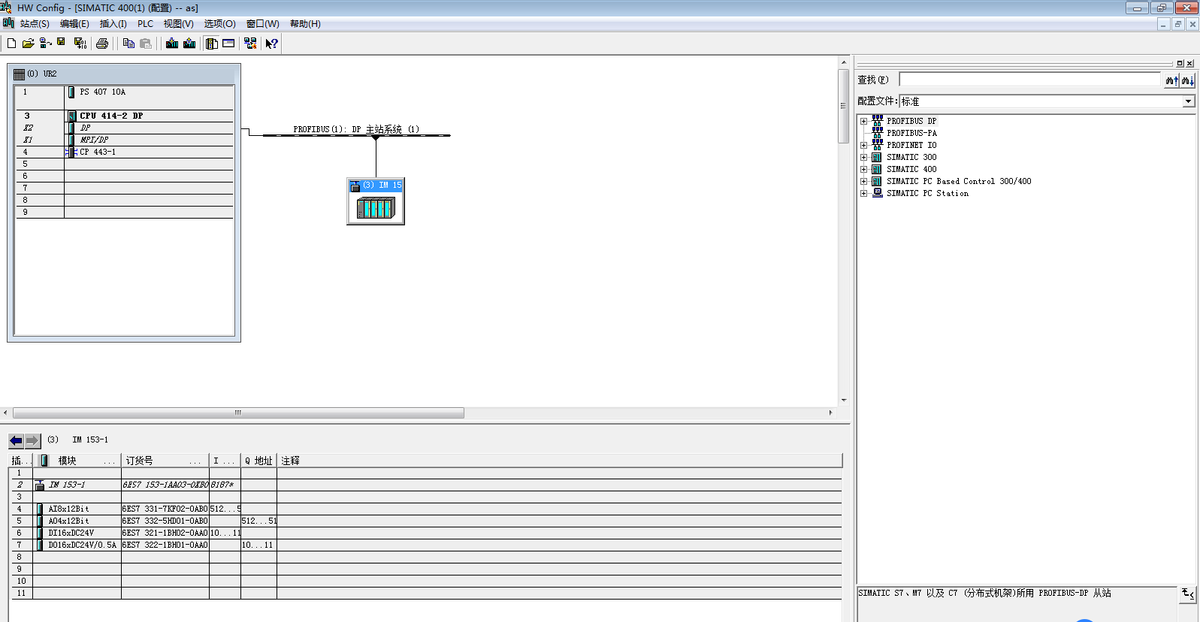Open the 视图(V) menu
The height and width of the screenshot is (622, 1200).
click(179, 23)
